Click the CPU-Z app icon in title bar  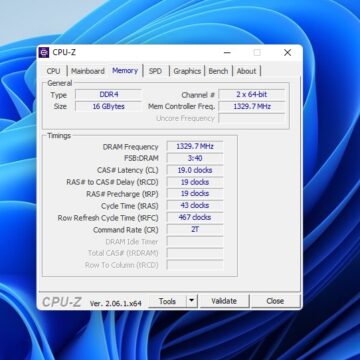pos(44,53)
